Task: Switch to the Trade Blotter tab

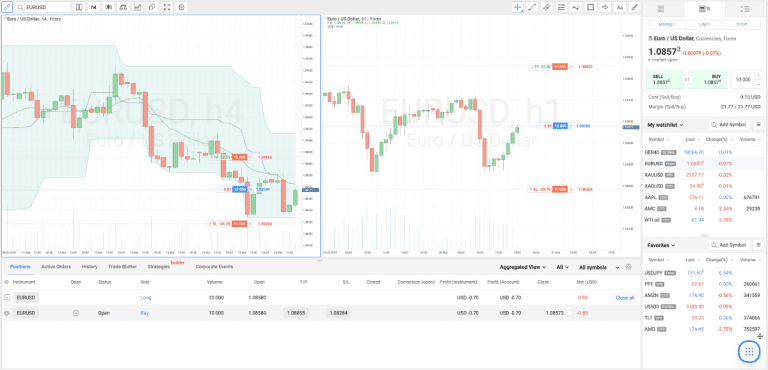Action: click(x=123, y=267)
